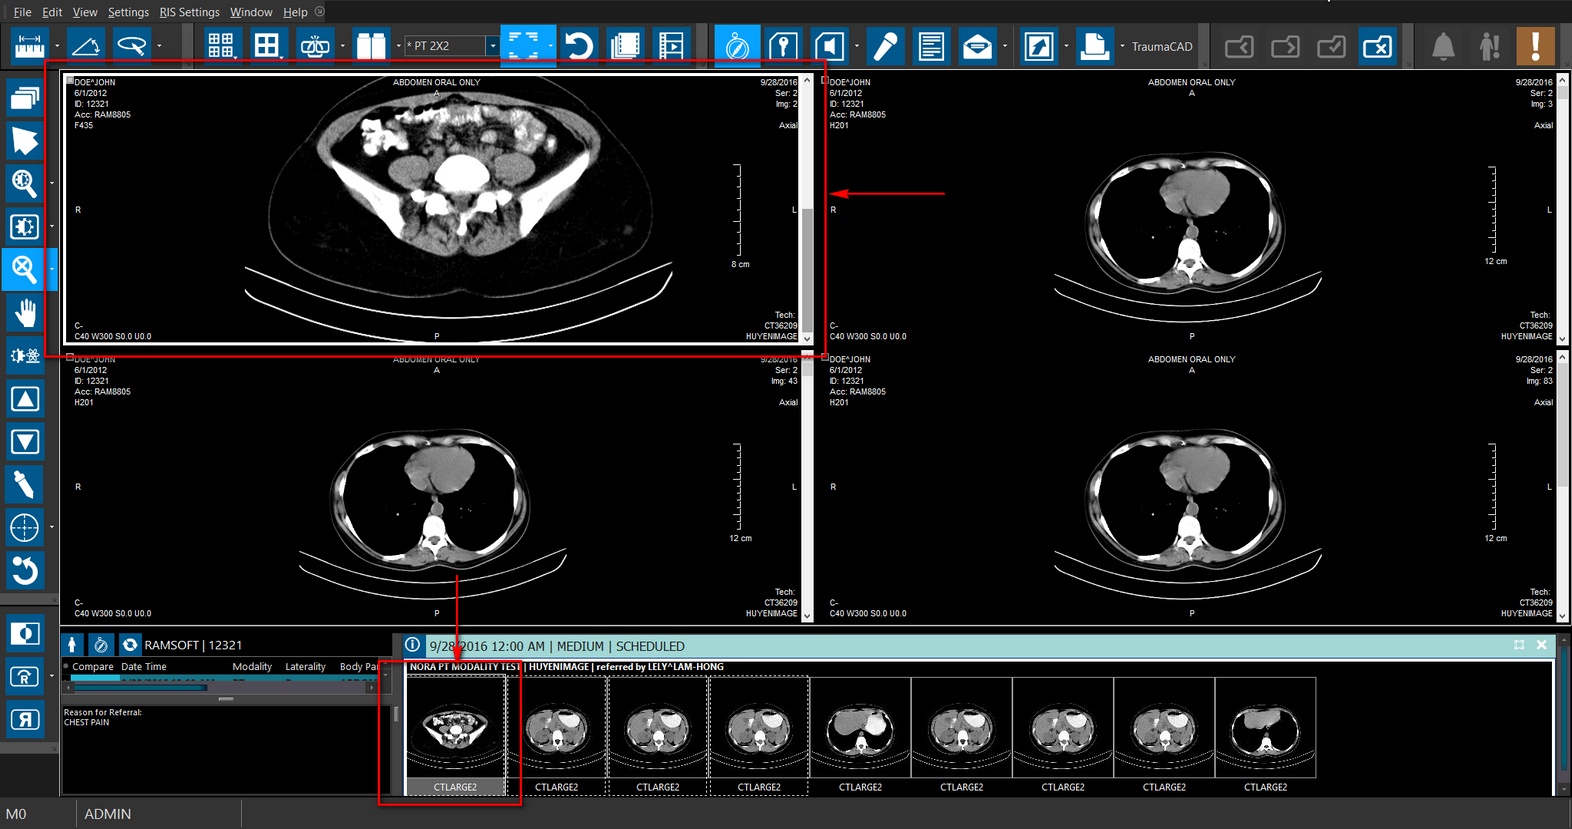Toggle the invert contrast tool
1572x829 pixels.
25,633
